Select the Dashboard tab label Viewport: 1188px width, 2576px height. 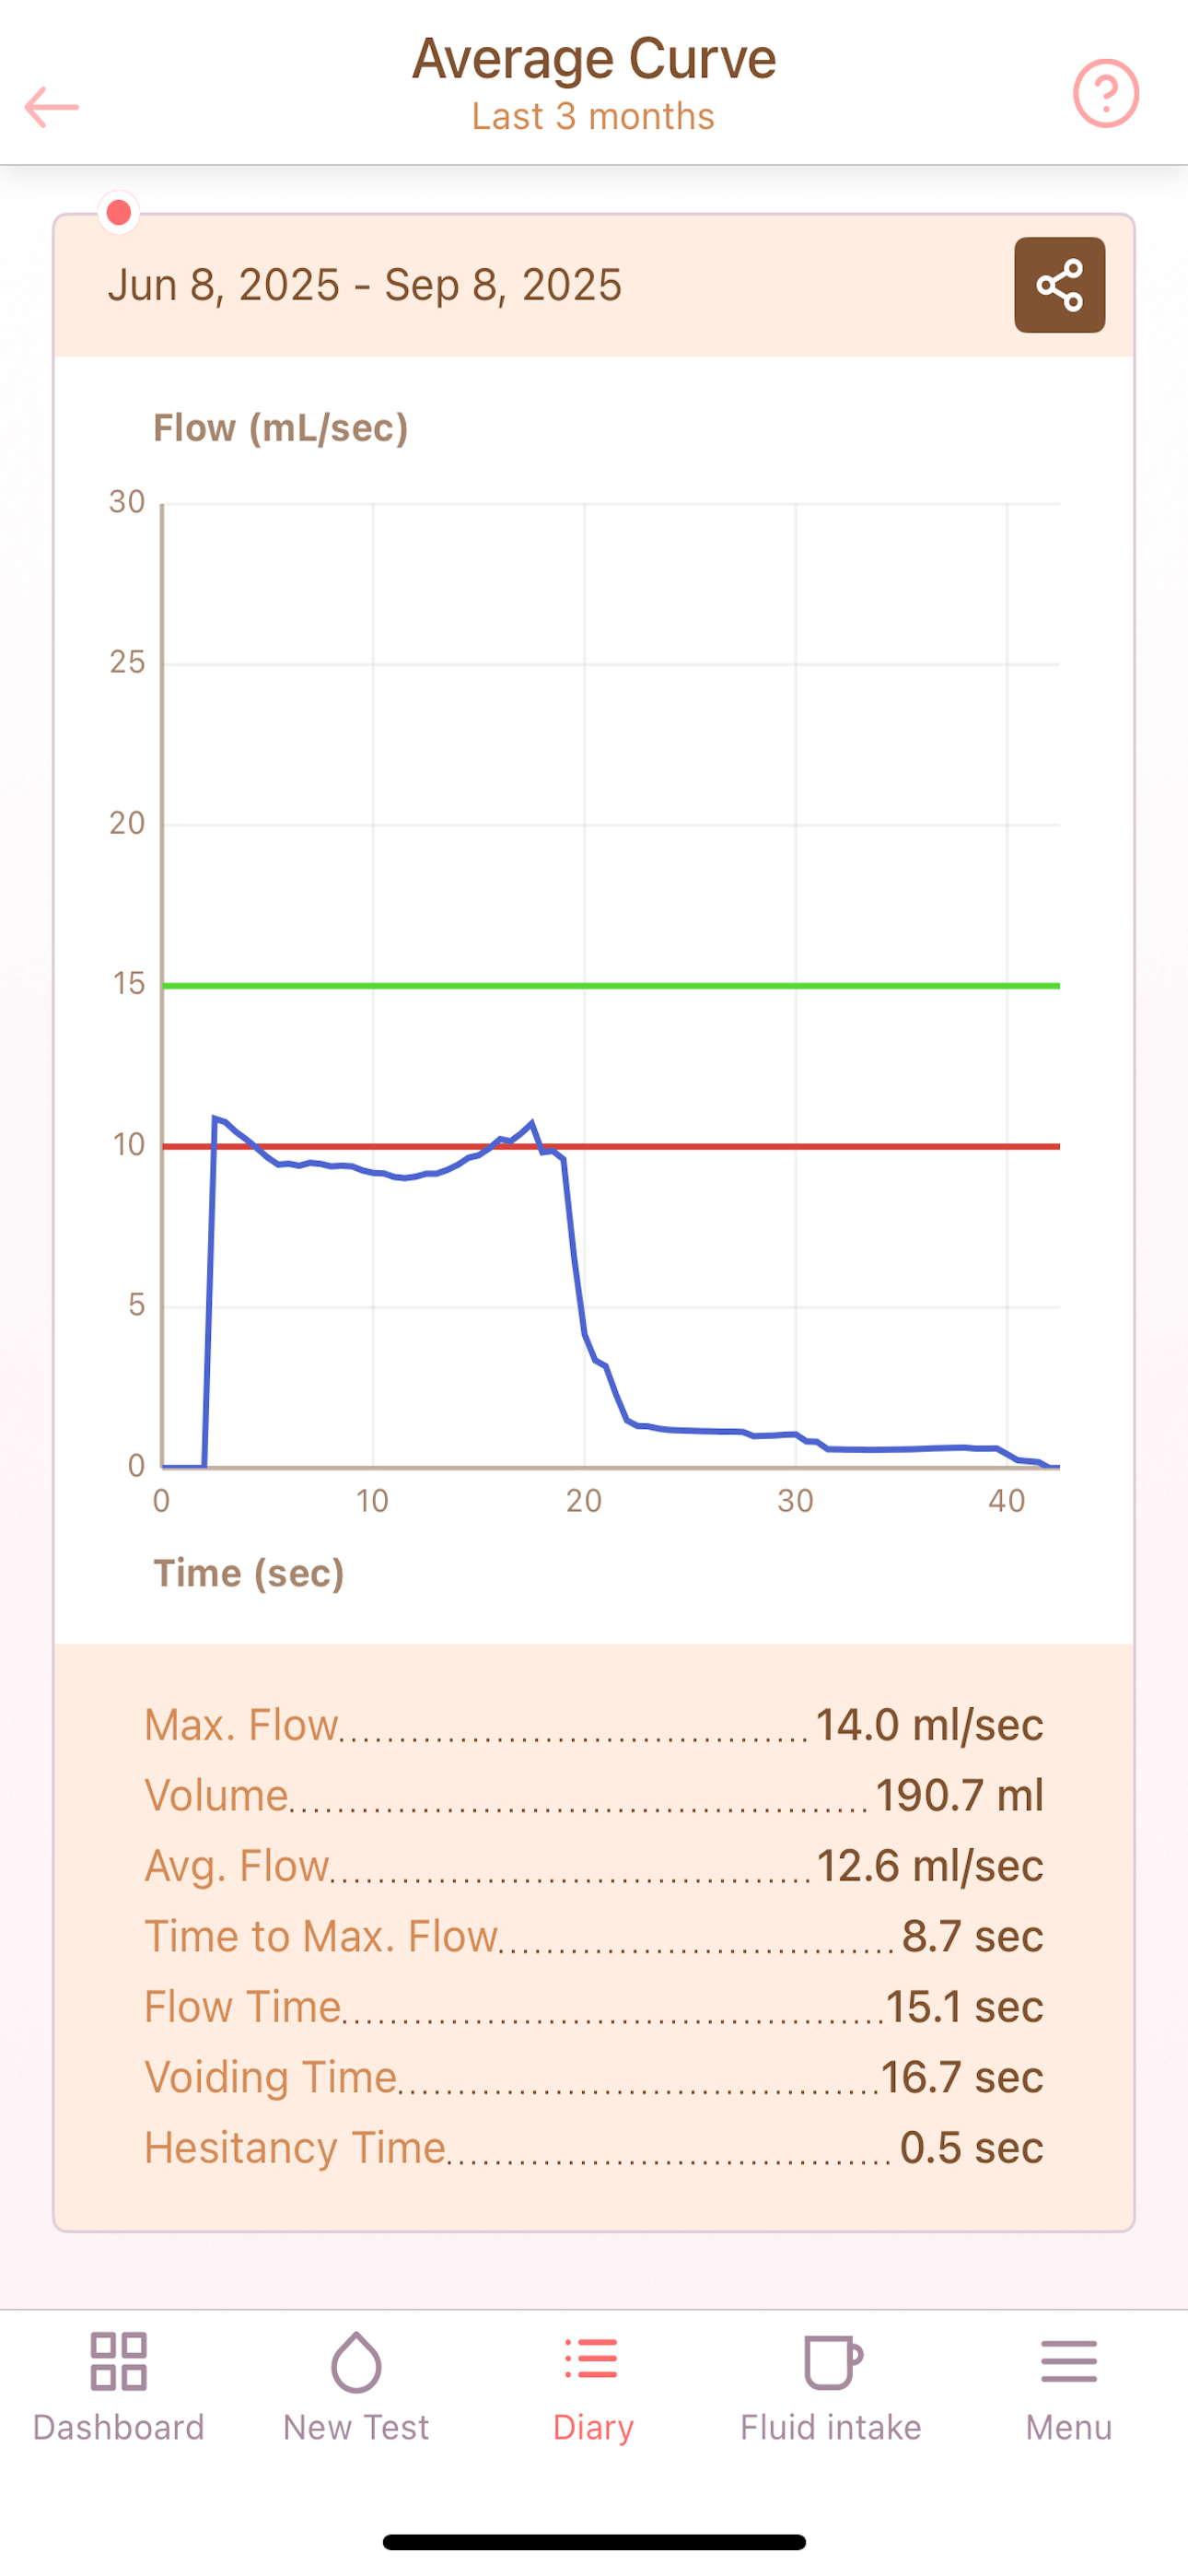[119, 2427]
